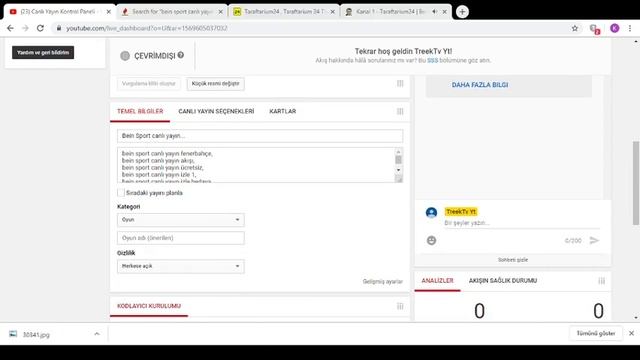Select the ANALİZLER tab
Image resolution: width=640 pixels, height=360 pixels.
(x=437, y=281)
